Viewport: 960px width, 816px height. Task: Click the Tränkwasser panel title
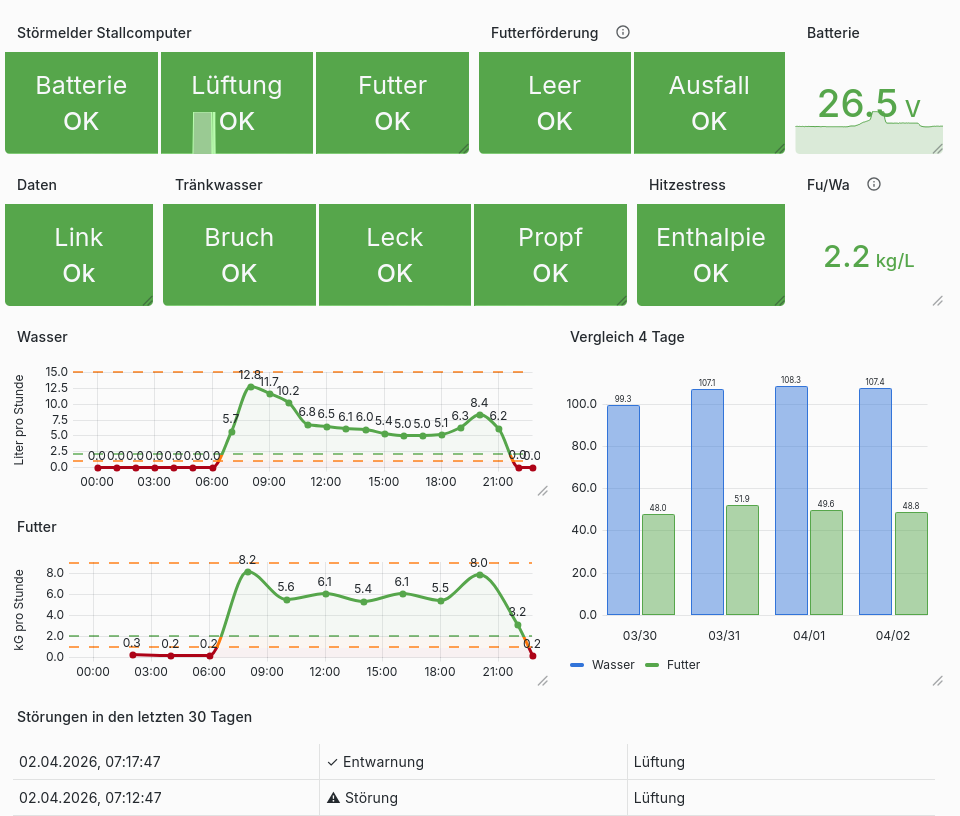pos(218,185)
